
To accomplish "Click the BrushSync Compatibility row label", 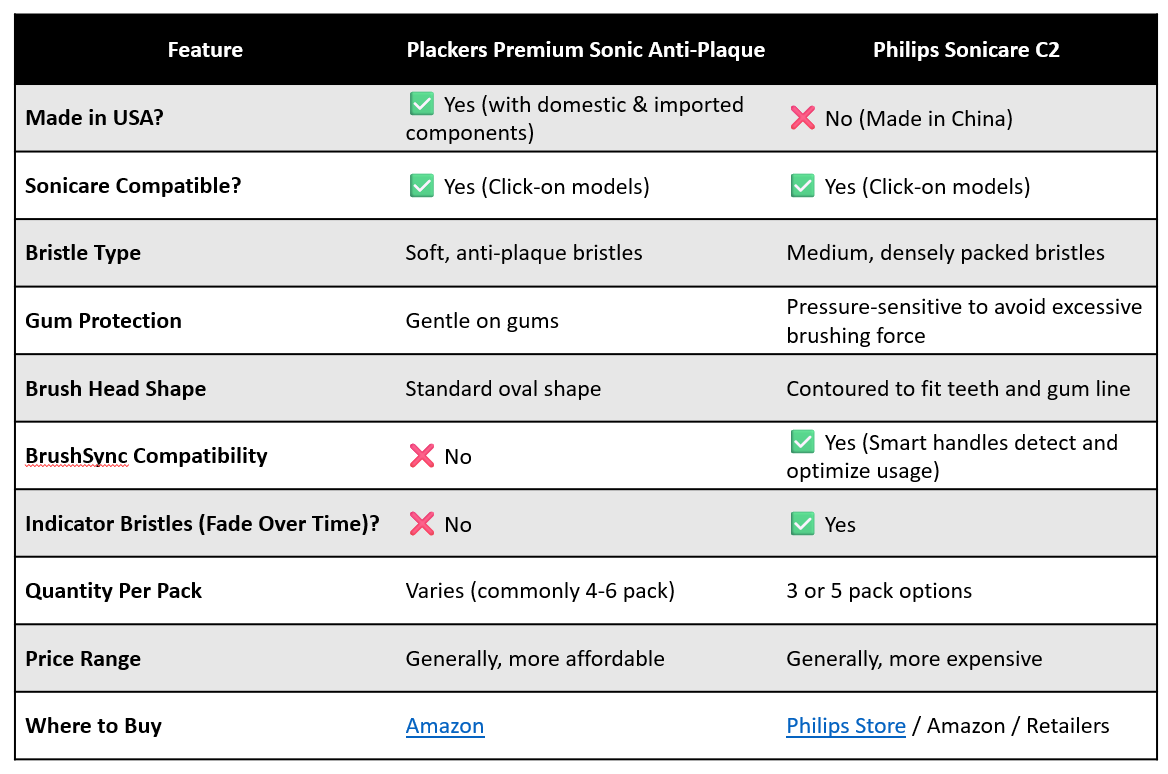I will coord(146,456).
